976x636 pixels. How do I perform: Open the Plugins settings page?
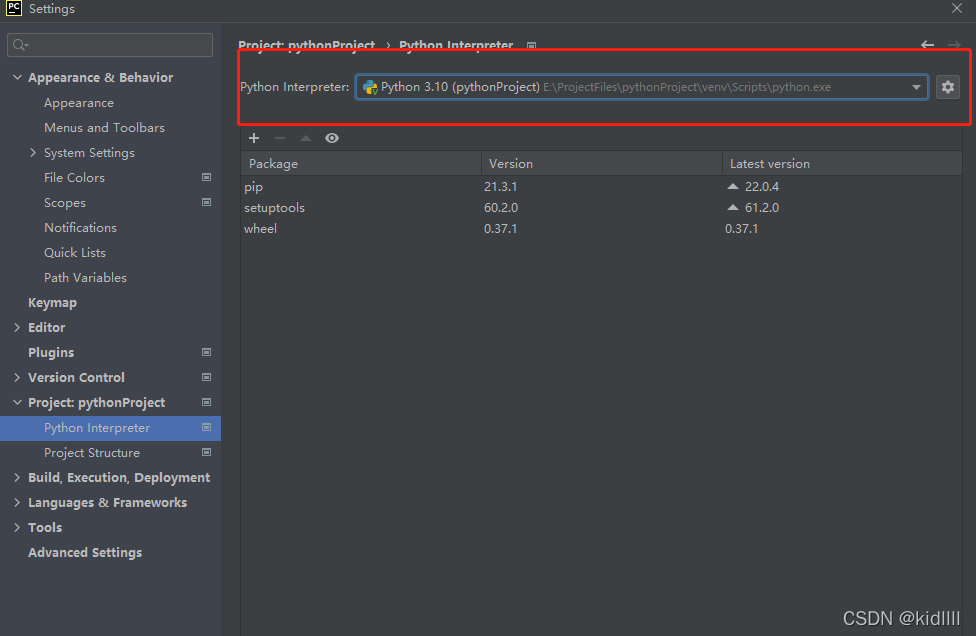(51, 352)
